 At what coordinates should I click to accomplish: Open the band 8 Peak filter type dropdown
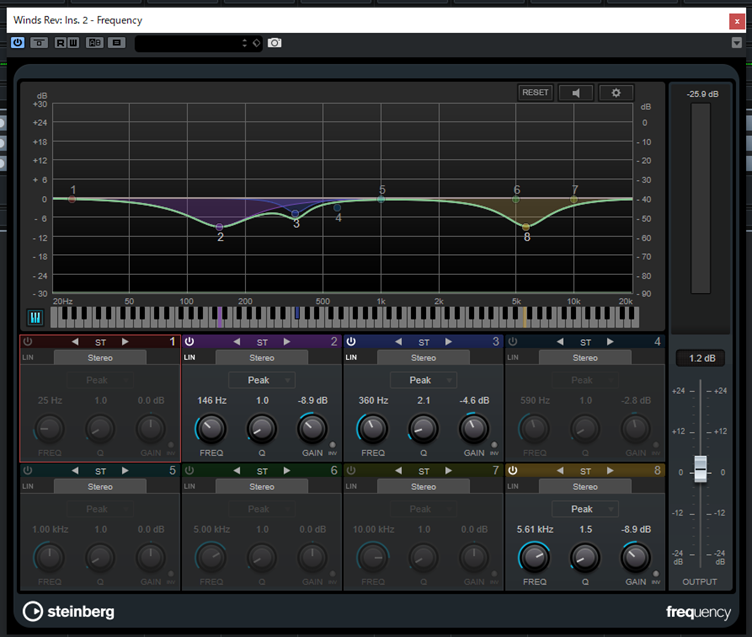click(582, 509)
